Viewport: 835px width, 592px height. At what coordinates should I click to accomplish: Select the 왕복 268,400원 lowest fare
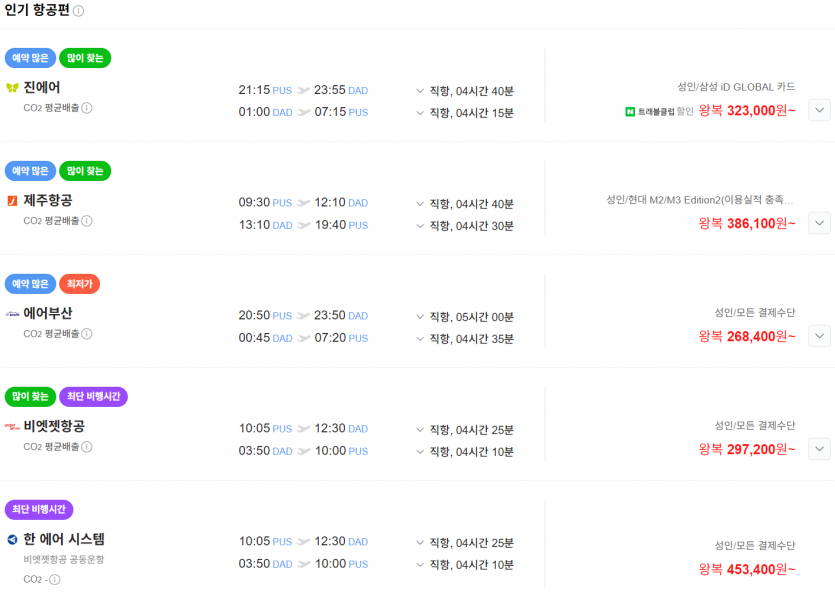coord(747,336)
